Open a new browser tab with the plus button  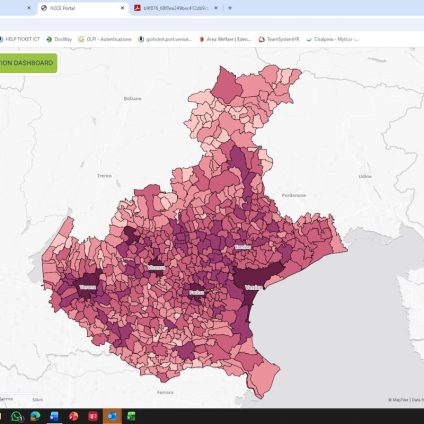230,8
